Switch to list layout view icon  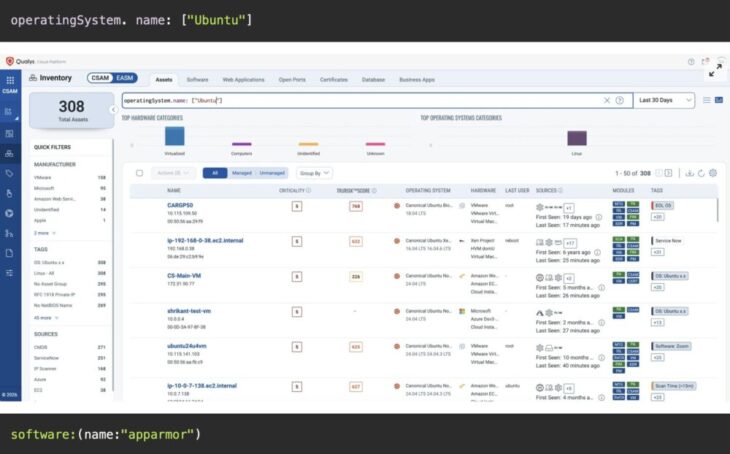coord(706,100)
